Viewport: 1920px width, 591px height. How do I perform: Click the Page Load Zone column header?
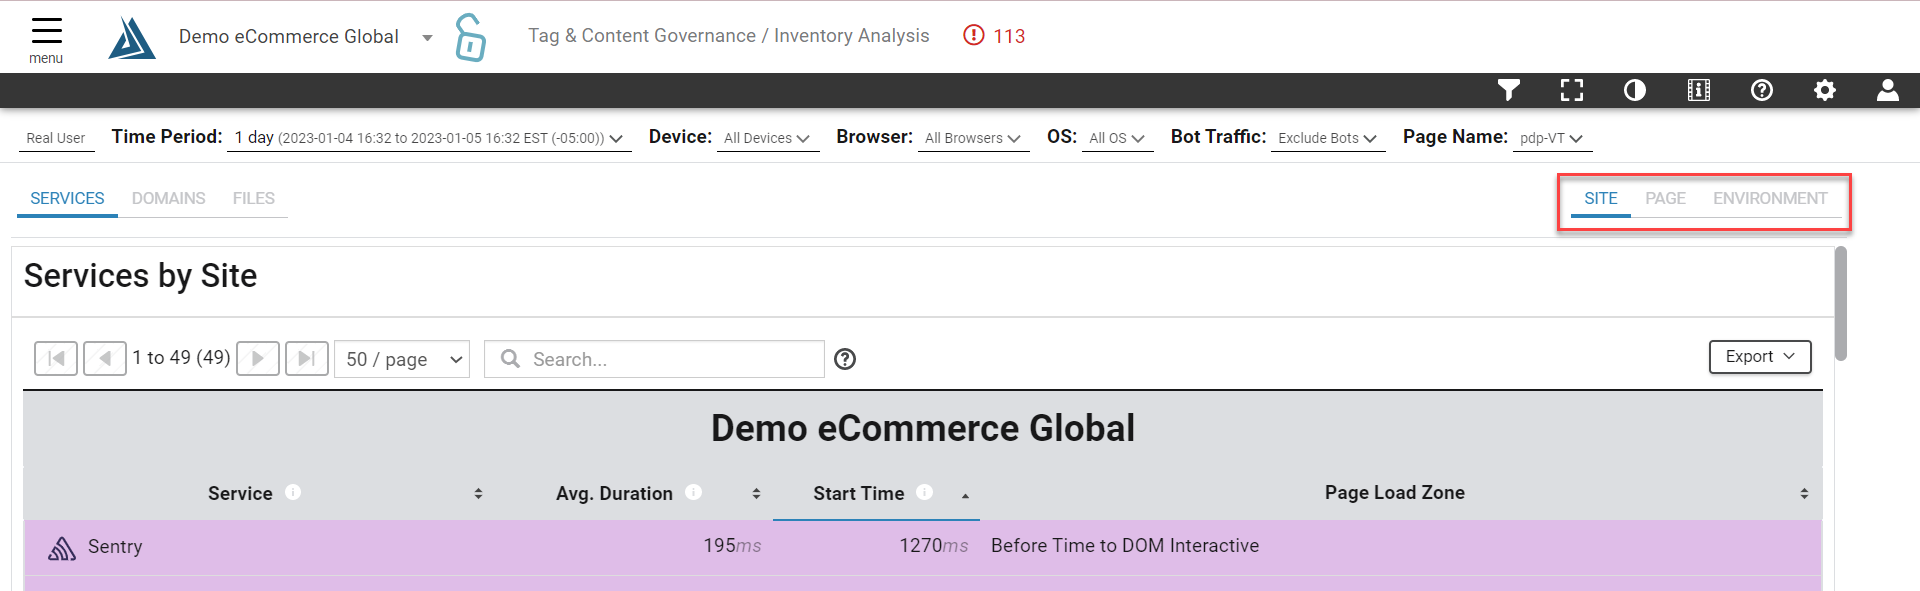(1395, 492)
